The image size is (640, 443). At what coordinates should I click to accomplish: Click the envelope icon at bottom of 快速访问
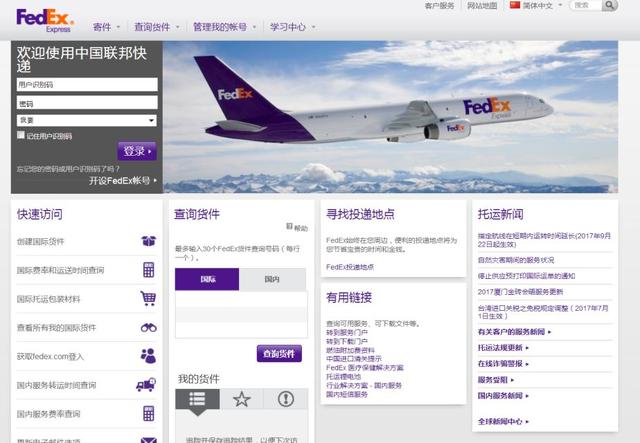coord(149,440)
